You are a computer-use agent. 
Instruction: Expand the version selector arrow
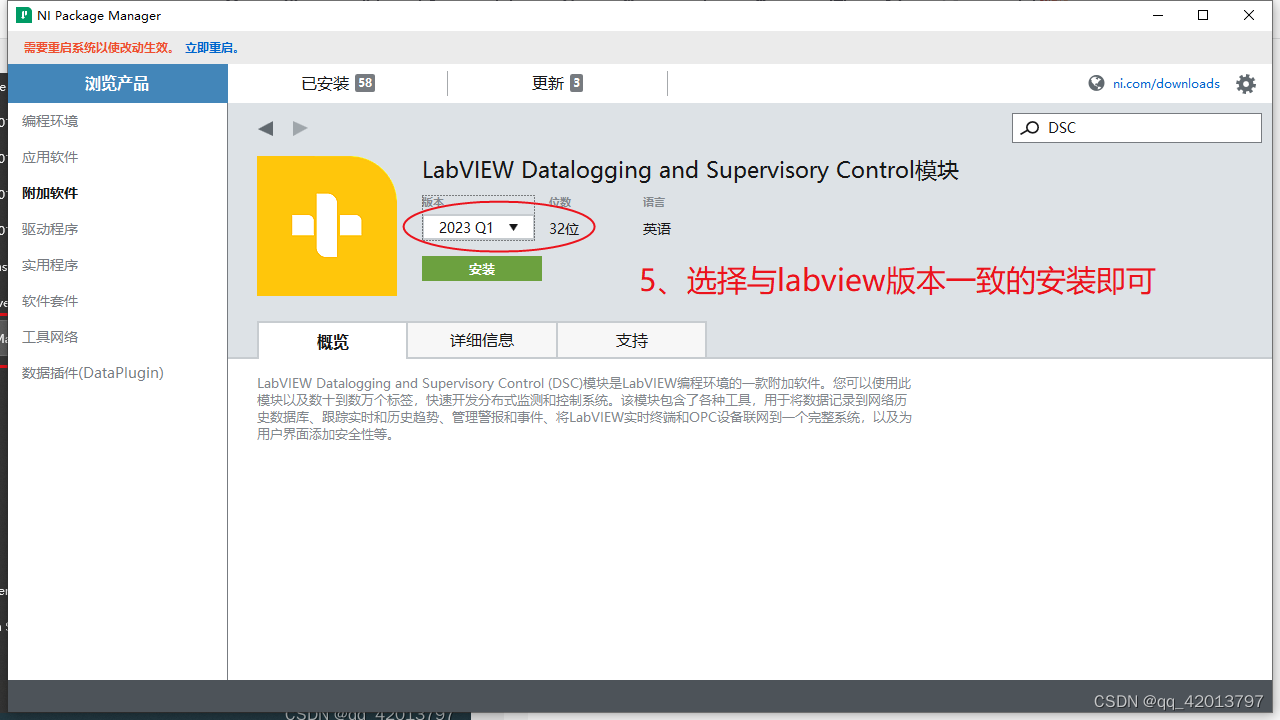click(x=513, y=227)
